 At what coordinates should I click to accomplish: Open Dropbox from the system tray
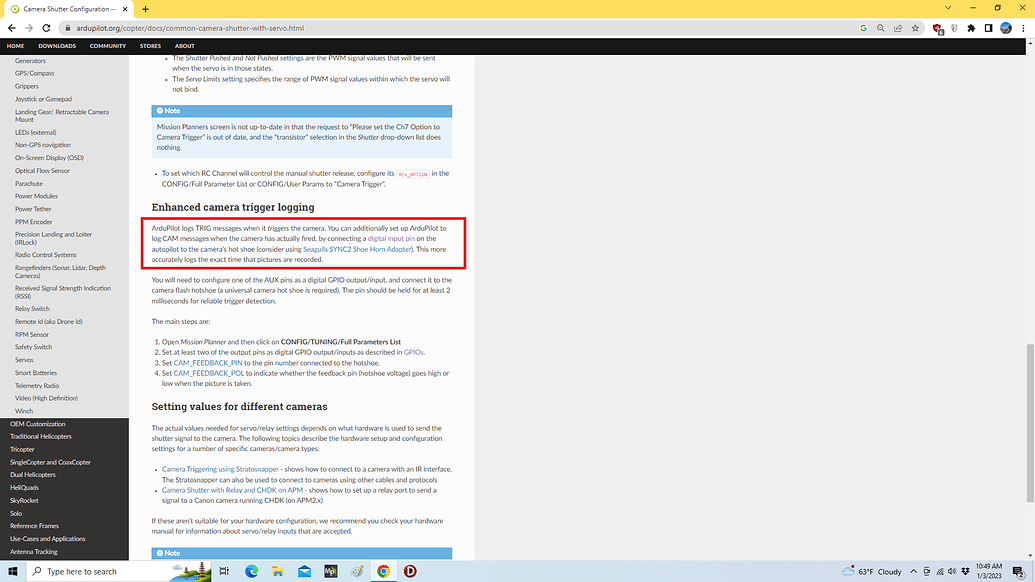click(x=965, y=571)
